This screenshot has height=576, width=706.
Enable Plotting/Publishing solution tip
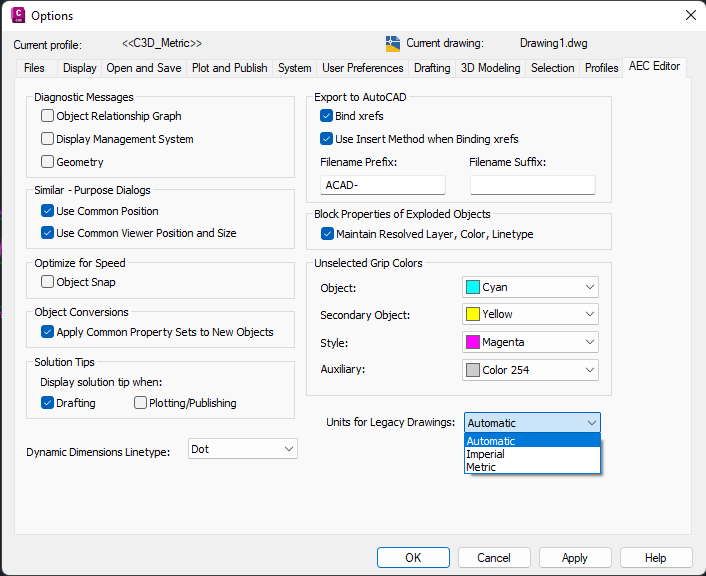point(140,403)
